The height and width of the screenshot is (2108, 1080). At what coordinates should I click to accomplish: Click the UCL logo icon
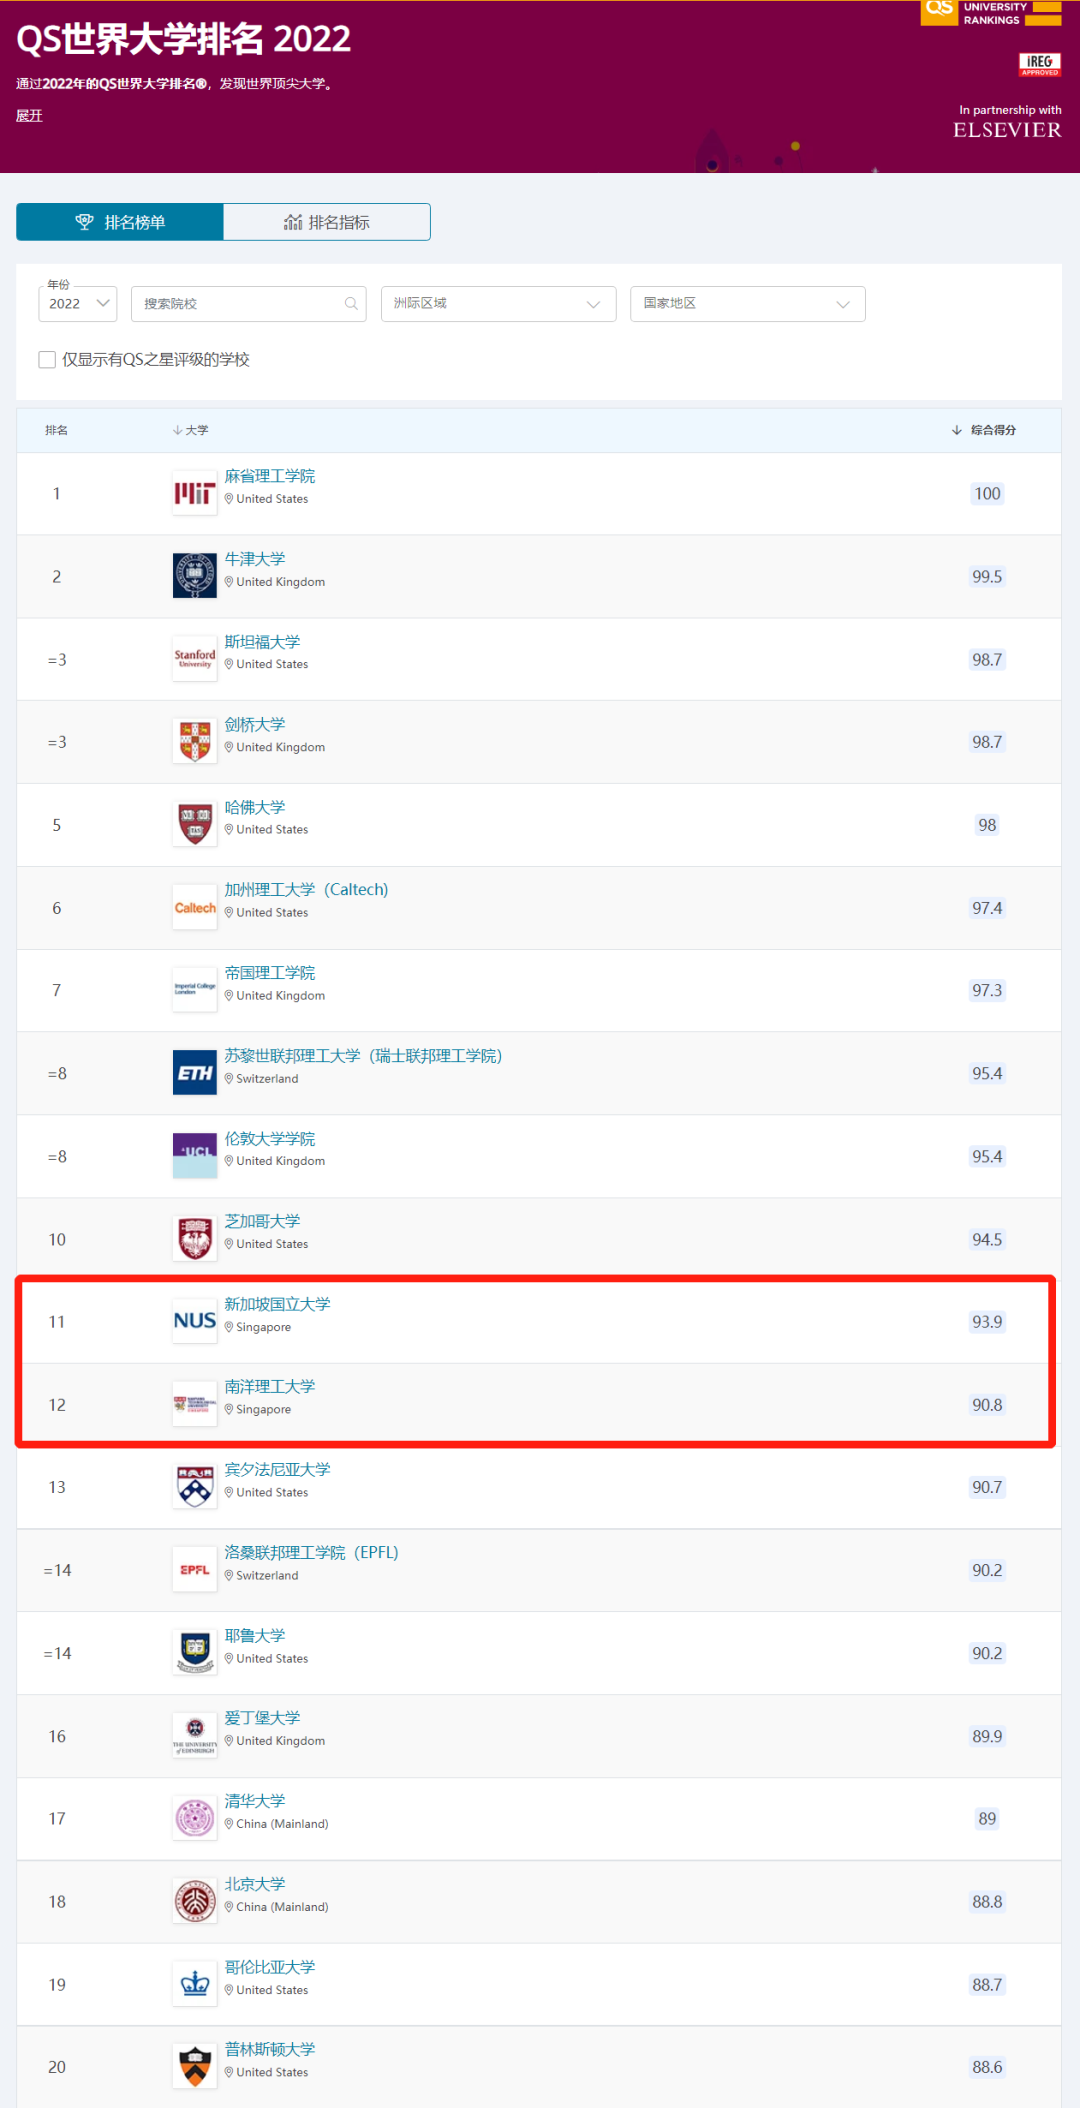pyautogui.click(x=195, y=1155)
